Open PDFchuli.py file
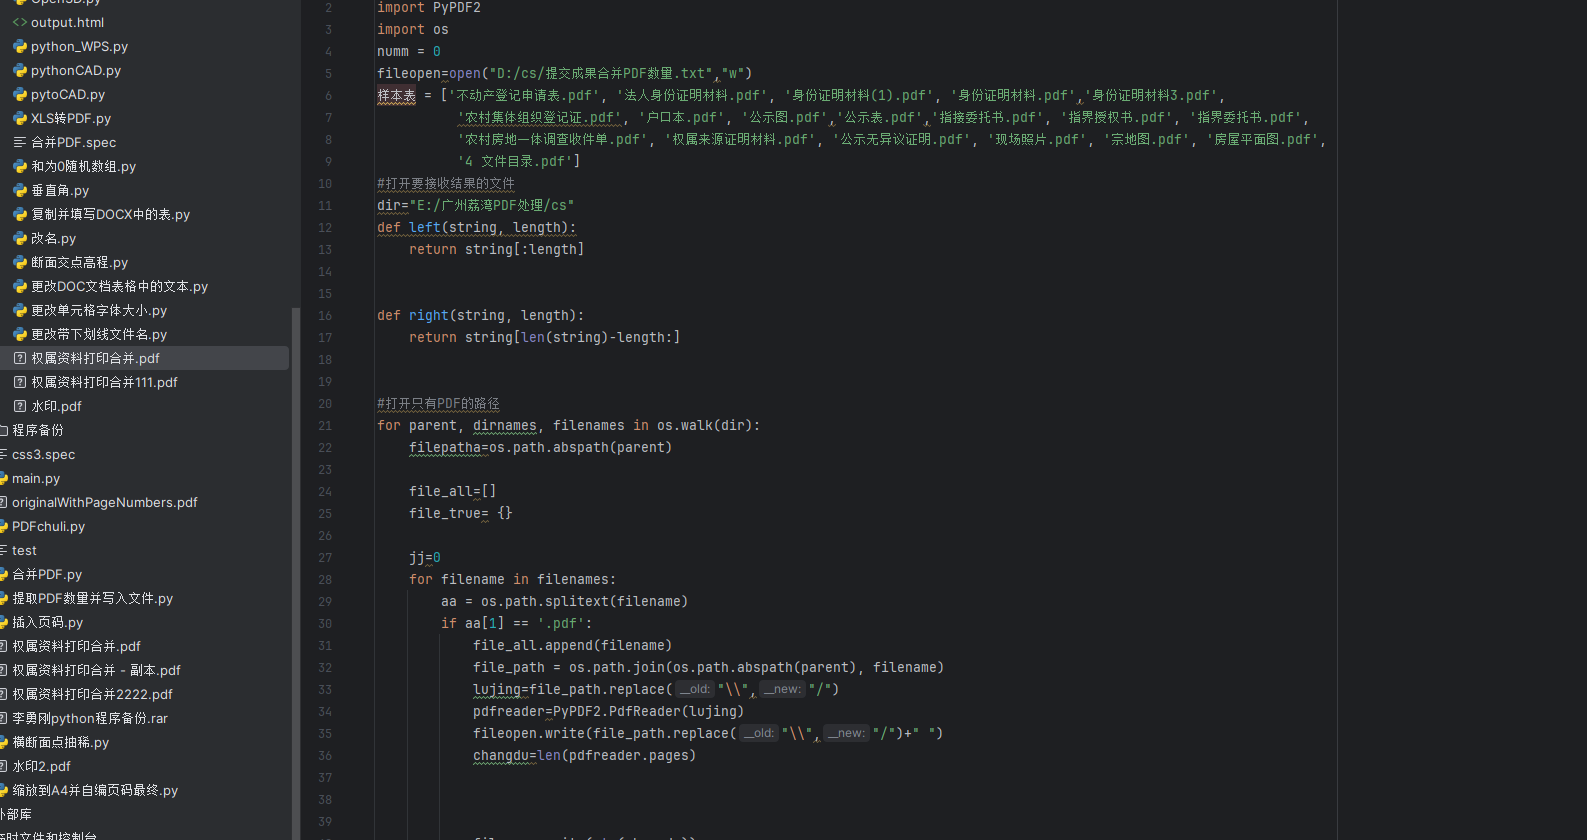Image resolution: width=1587 pixels, height=840 pixels. click(48, 526)
